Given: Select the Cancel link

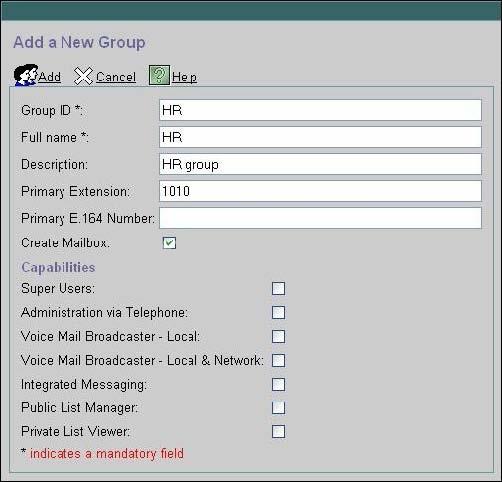Looking at the screenshot, I should point(116,77).
